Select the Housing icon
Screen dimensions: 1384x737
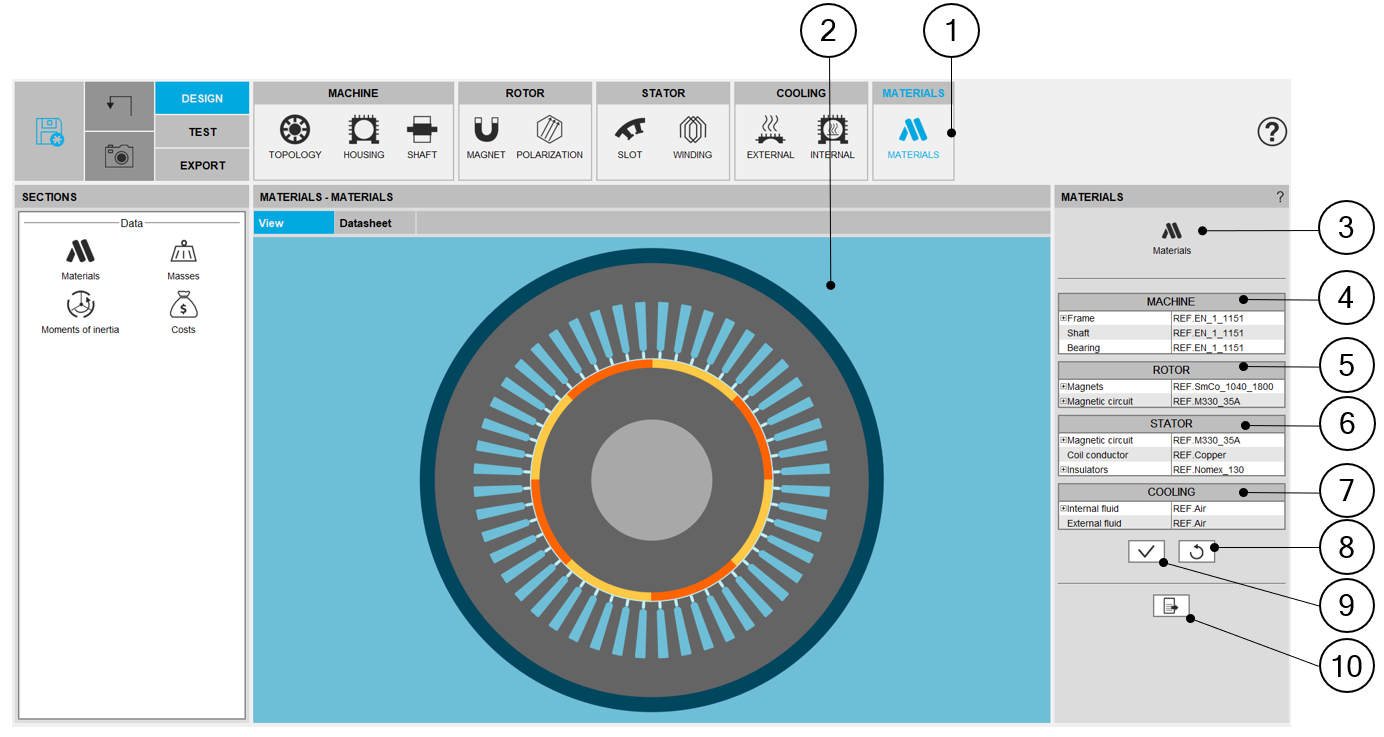(363, 130)
